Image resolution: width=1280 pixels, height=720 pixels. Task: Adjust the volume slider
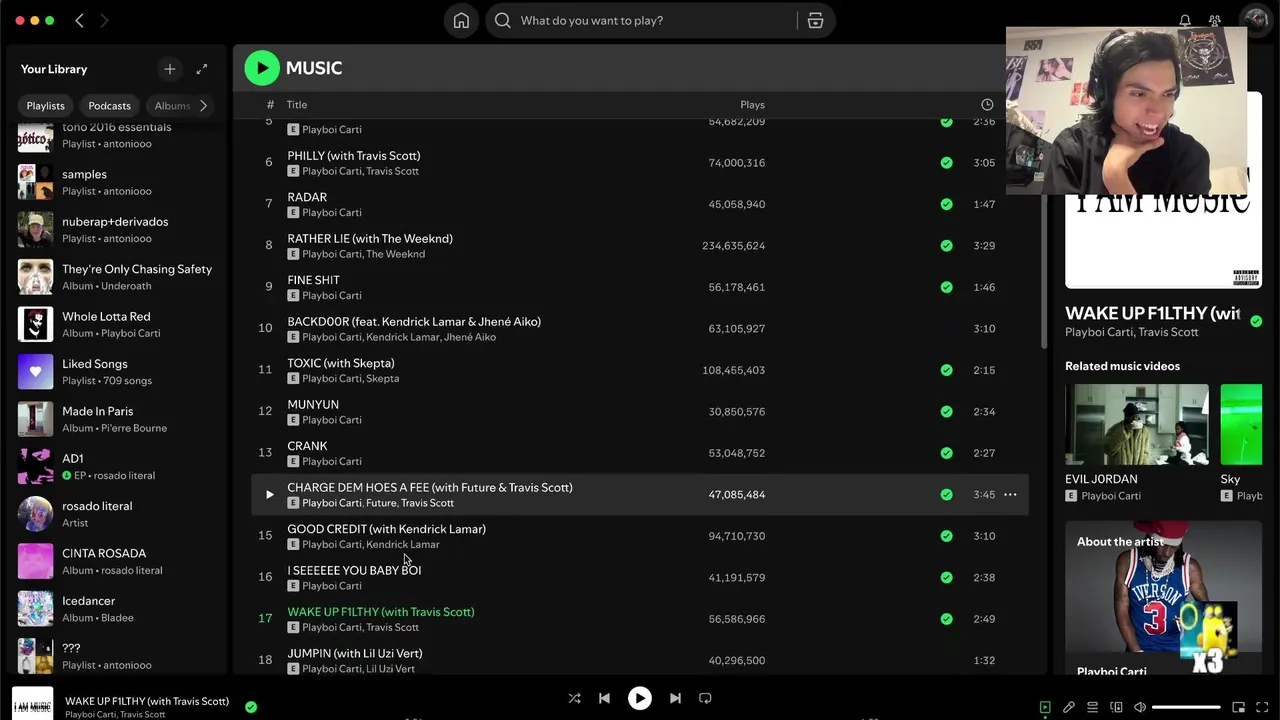pos(1186,707)
